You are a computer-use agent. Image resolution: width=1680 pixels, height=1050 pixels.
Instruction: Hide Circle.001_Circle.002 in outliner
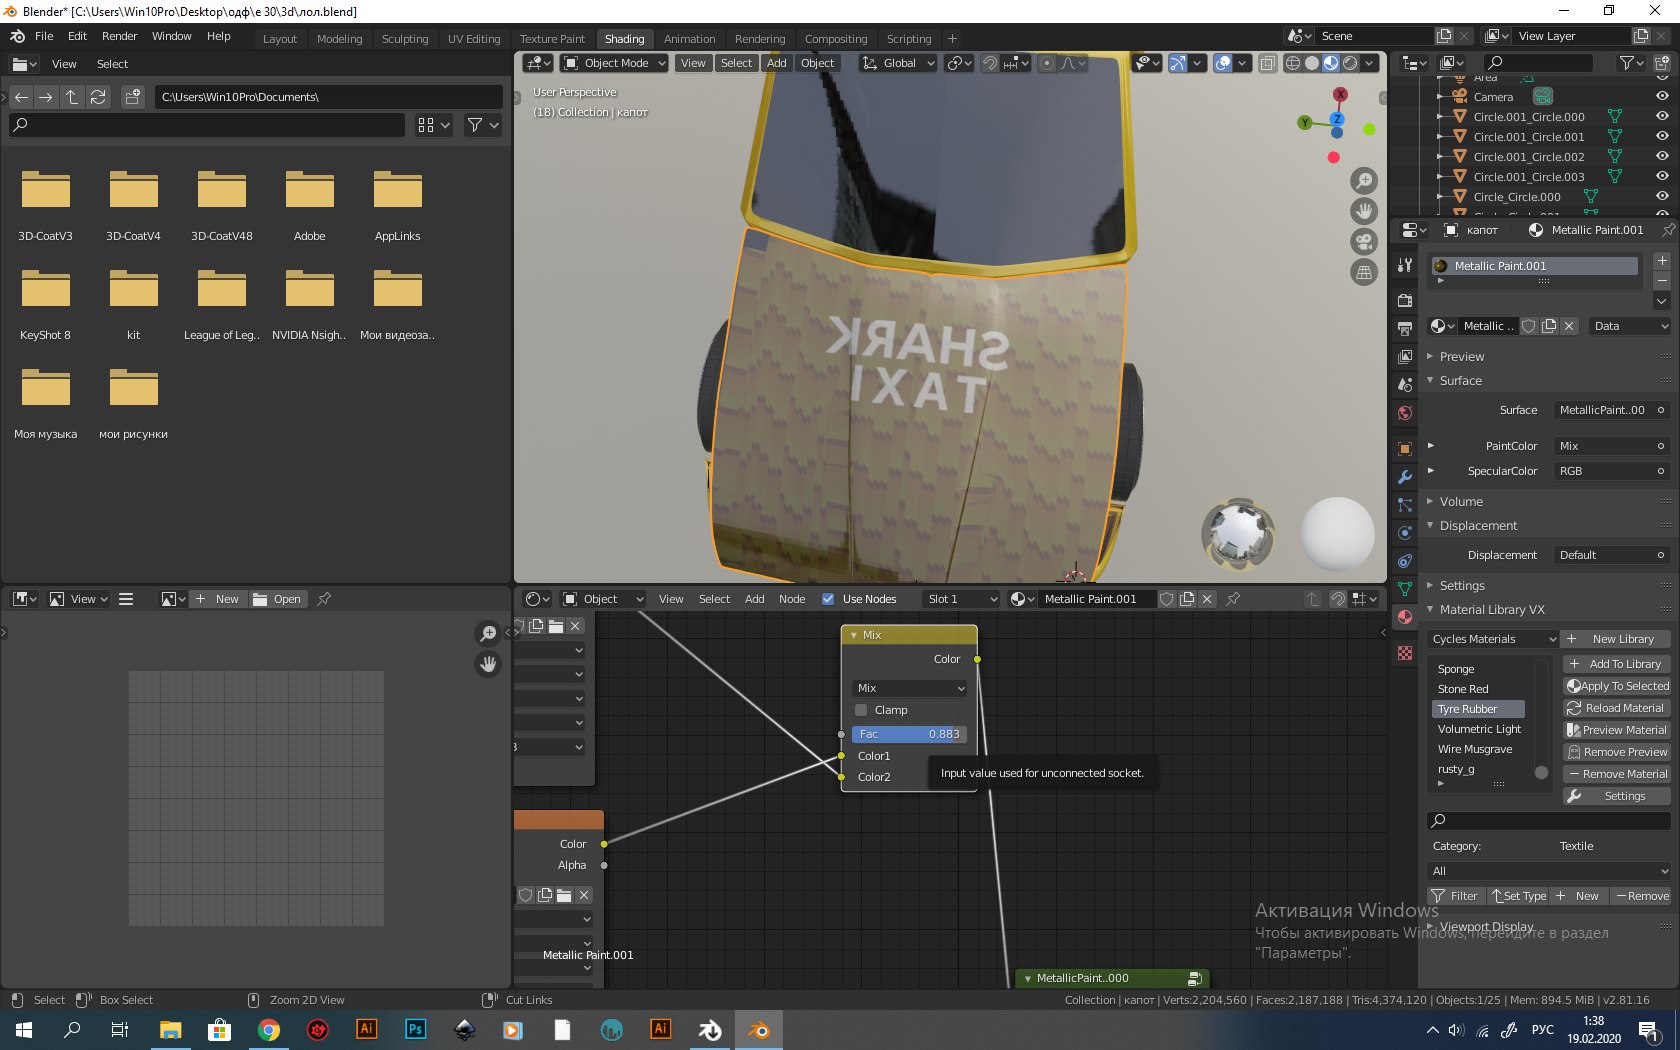coord(1662,157)
